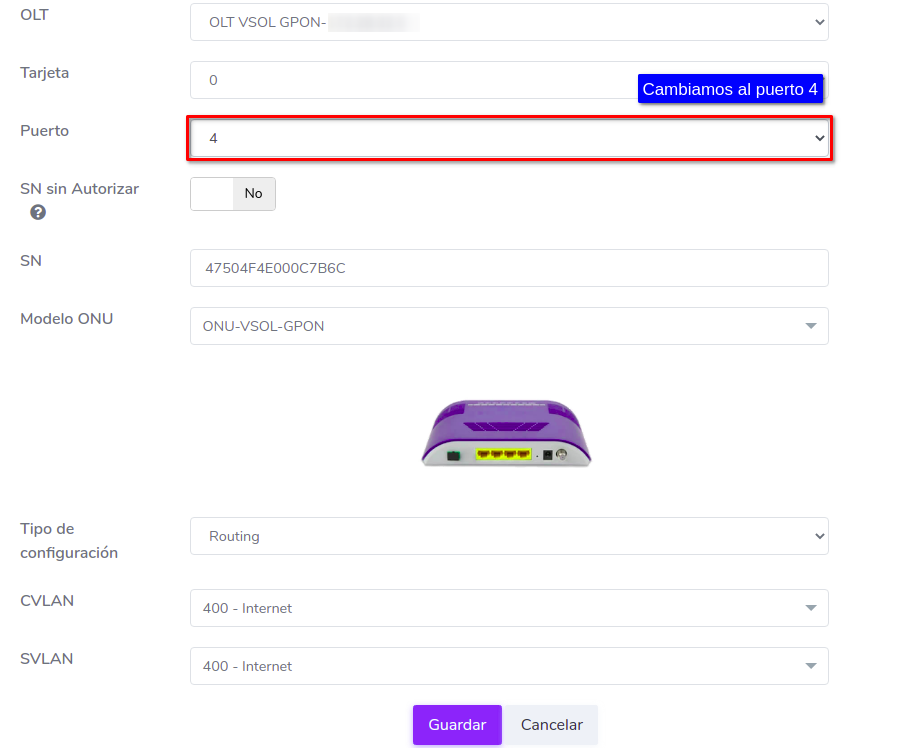Open the Modelo ONU selector
The height and width of the screenshot is (748, 915).
pos(508,326)
